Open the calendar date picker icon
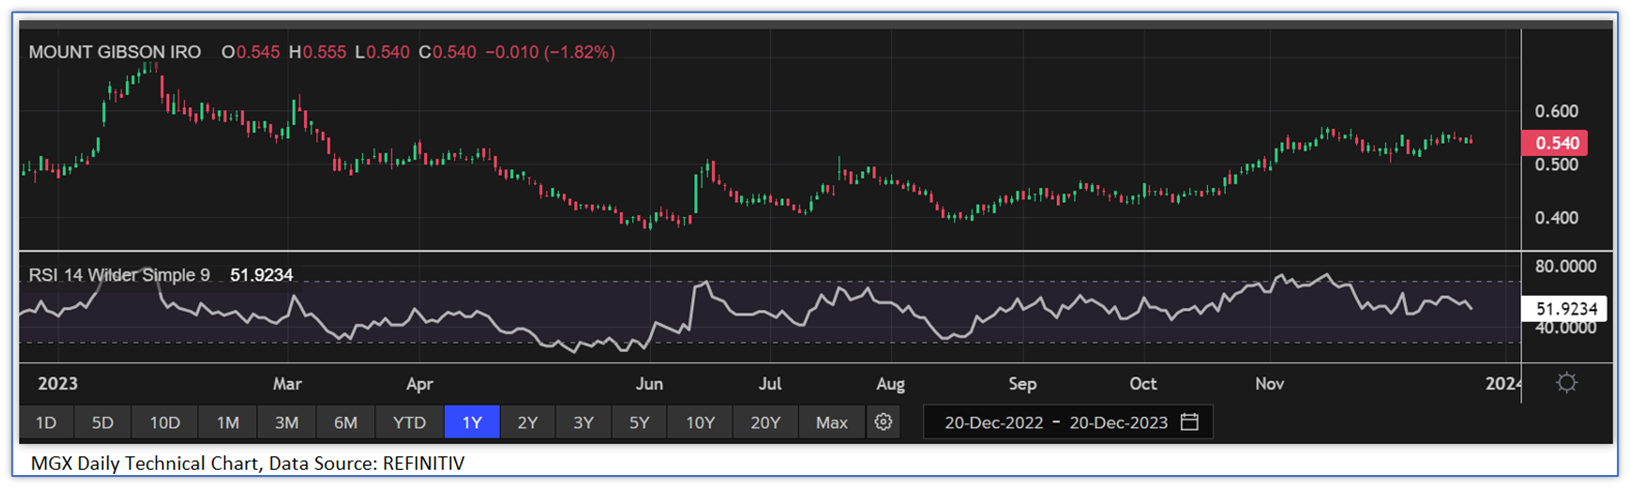This screenshot has height=488, width=1630. pos(1189,422)
